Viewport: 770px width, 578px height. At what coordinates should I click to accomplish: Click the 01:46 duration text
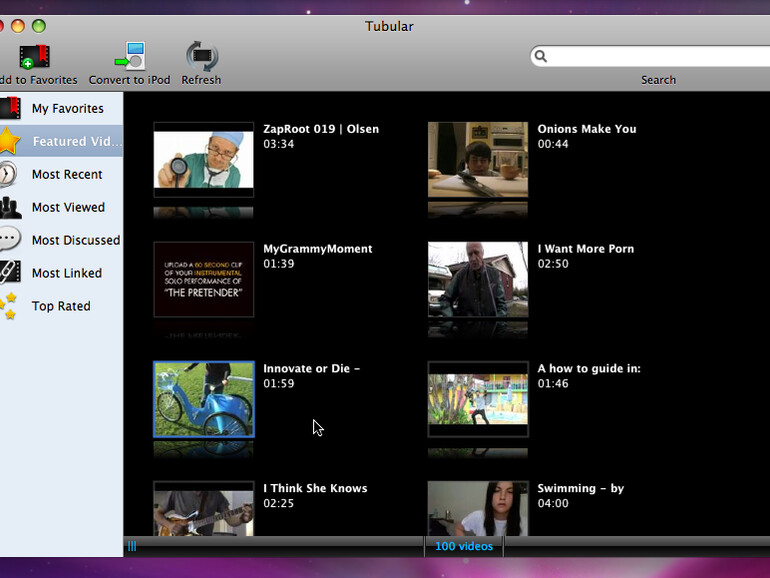pos(553,384)
